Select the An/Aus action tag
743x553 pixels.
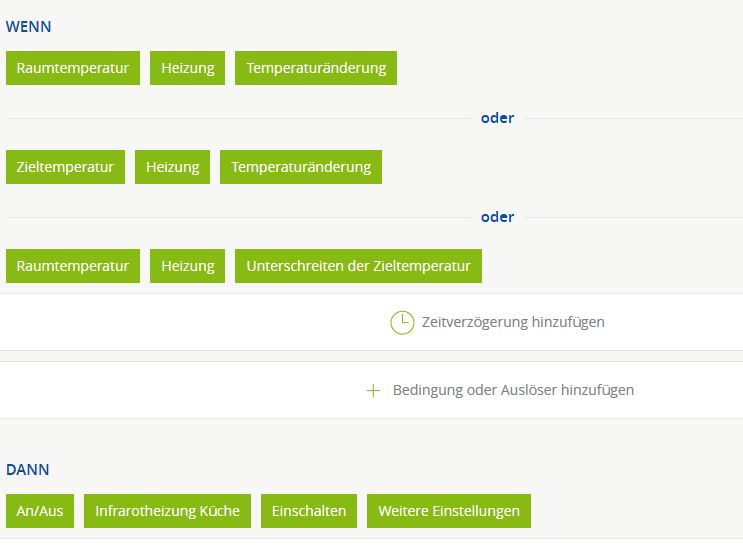pos(40,511)
